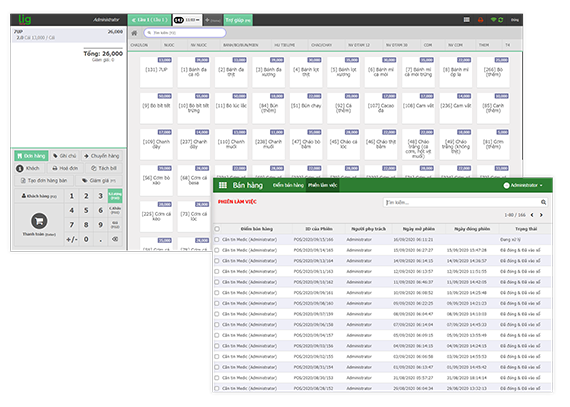Open the Administrator user dropdown in Bán hàng

(x=523, y=185)
